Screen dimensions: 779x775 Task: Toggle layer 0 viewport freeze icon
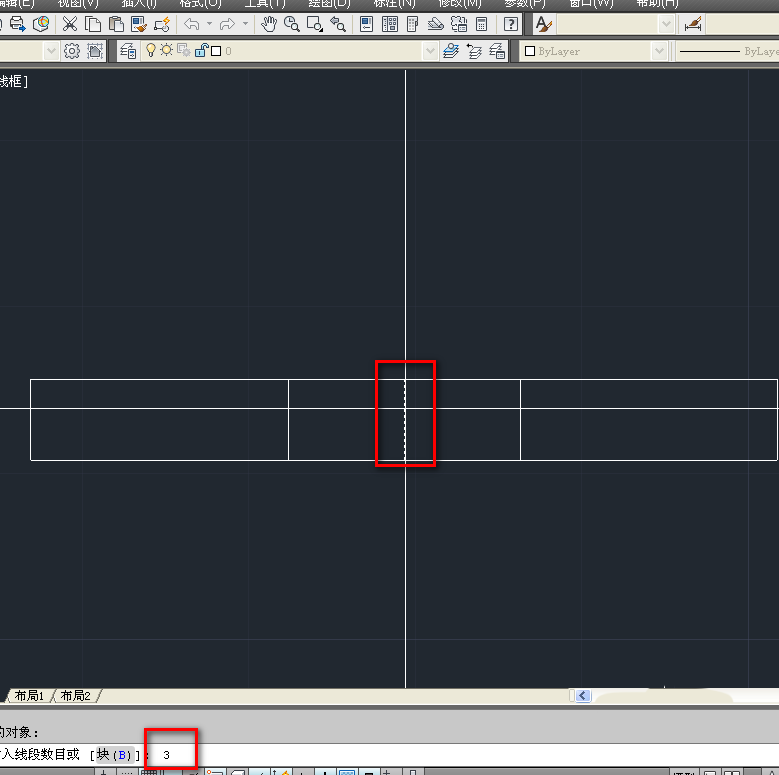[184, 50]
